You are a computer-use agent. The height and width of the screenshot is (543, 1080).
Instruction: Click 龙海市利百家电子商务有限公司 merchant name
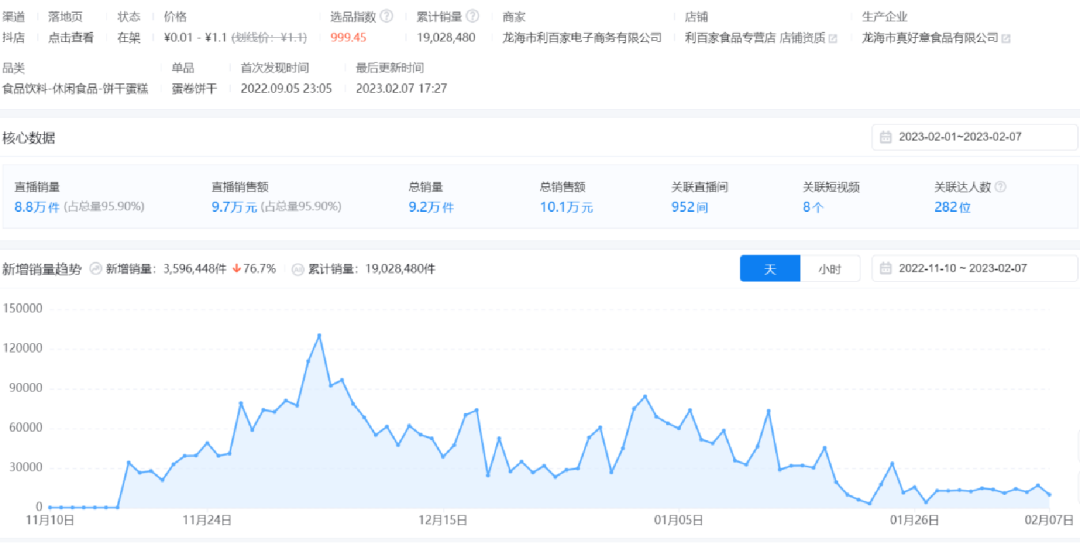tap(582, 38)
